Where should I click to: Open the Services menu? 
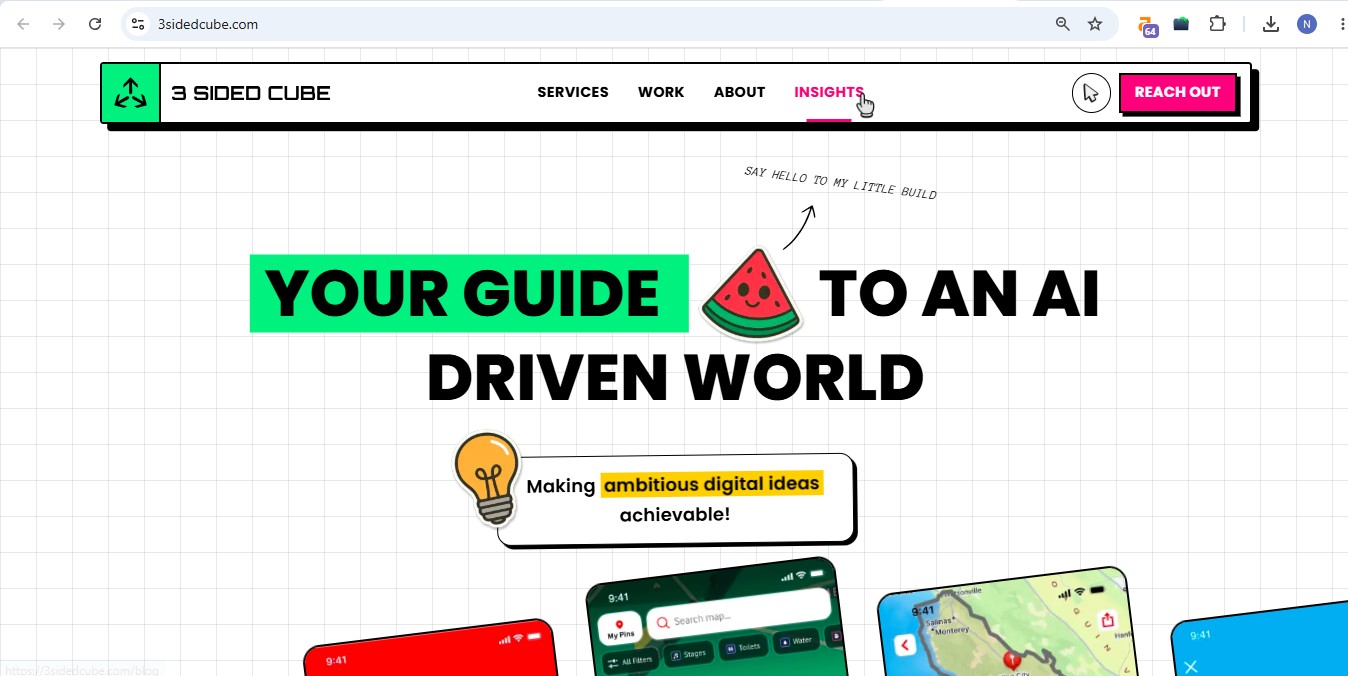573,92
